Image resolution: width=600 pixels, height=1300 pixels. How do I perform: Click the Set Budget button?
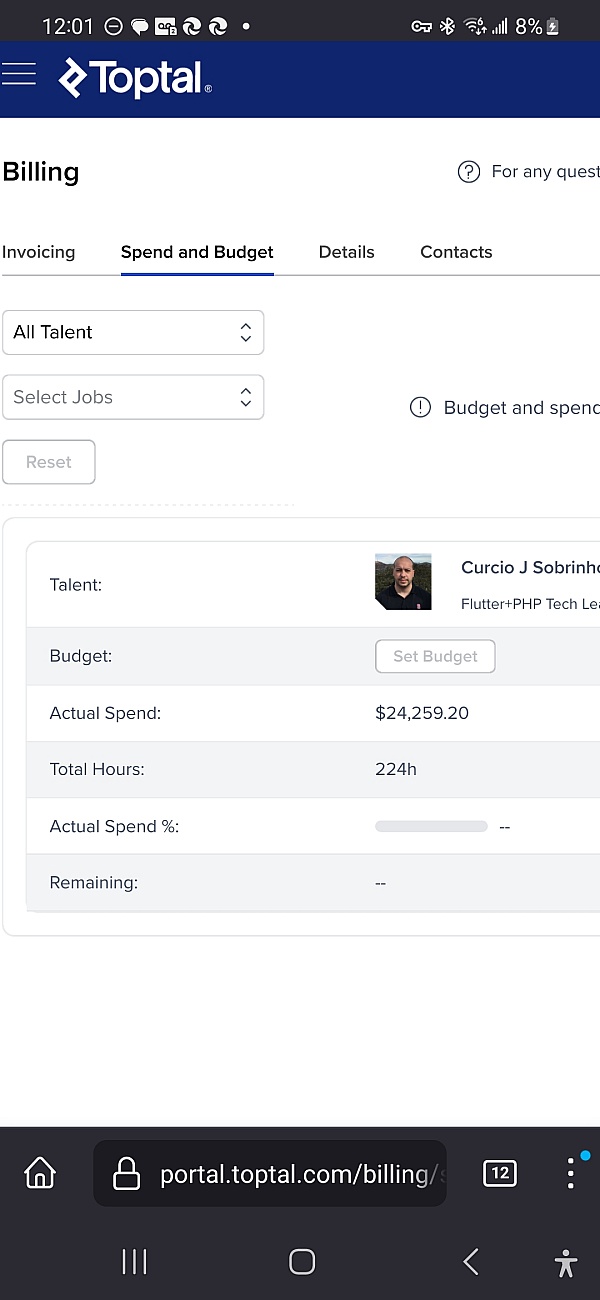435,656
